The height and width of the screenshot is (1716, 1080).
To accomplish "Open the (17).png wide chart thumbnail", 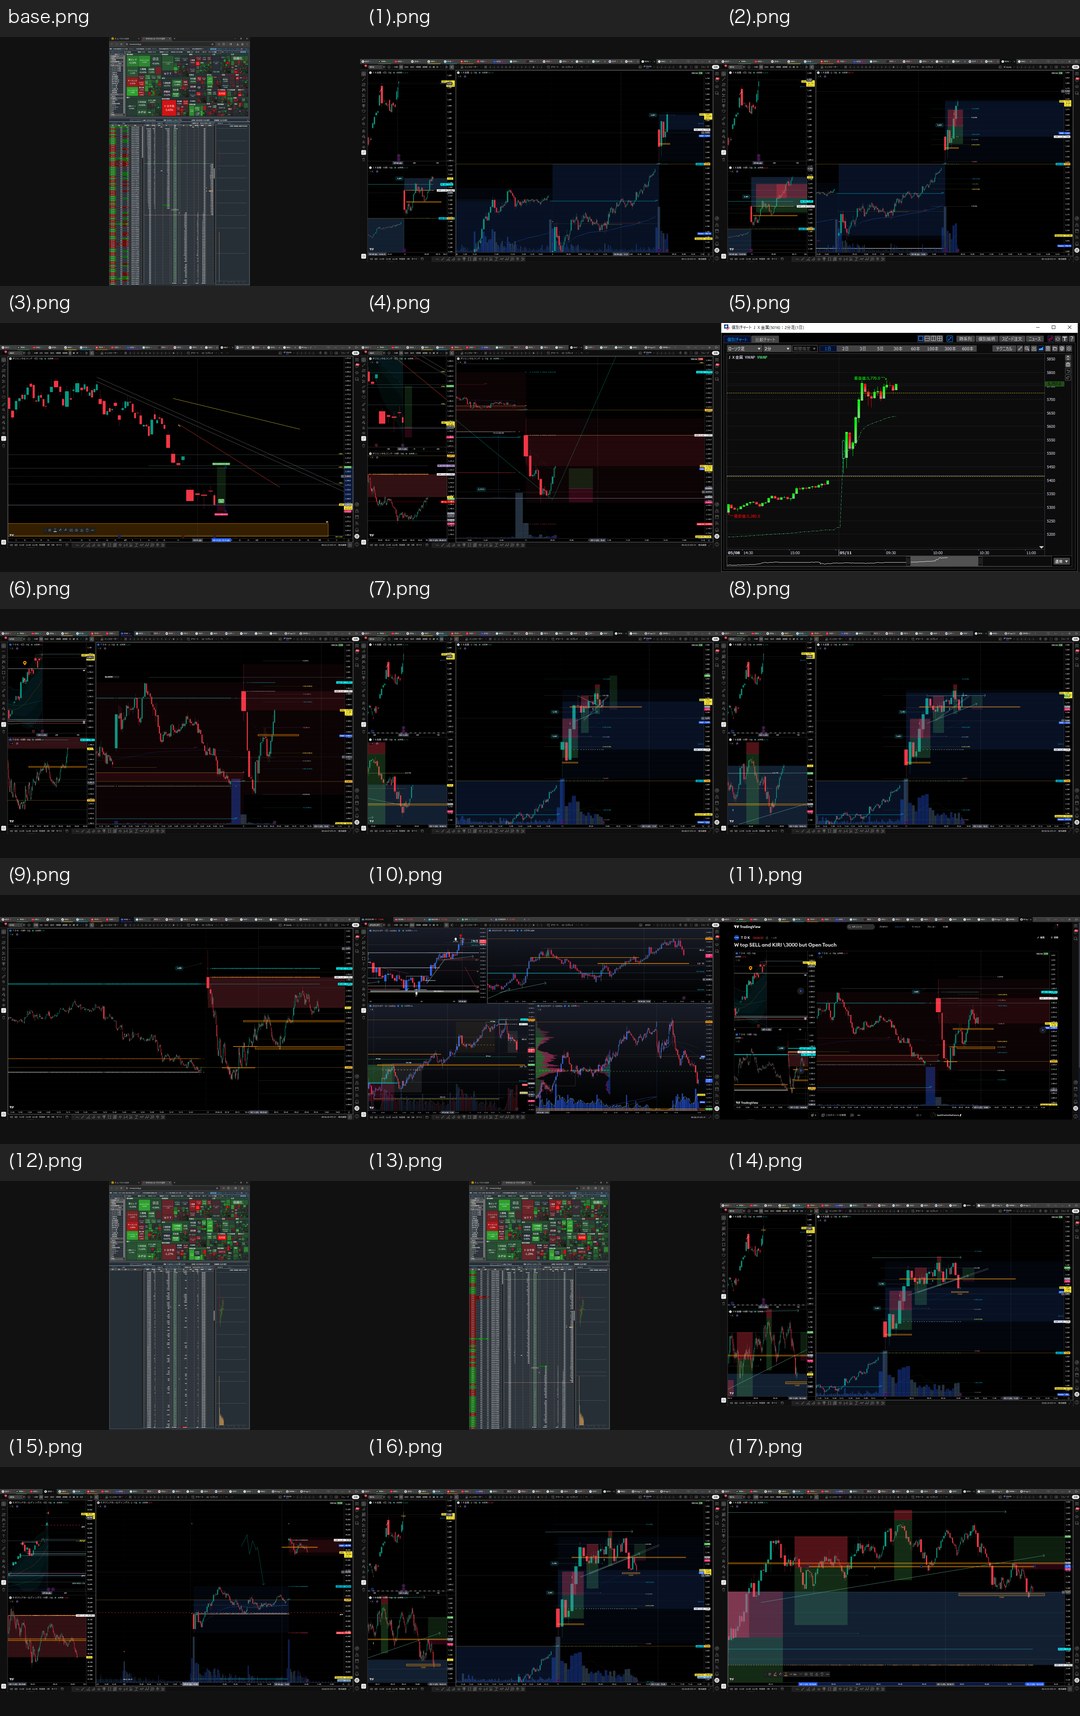I will [x=900, y=1591].
